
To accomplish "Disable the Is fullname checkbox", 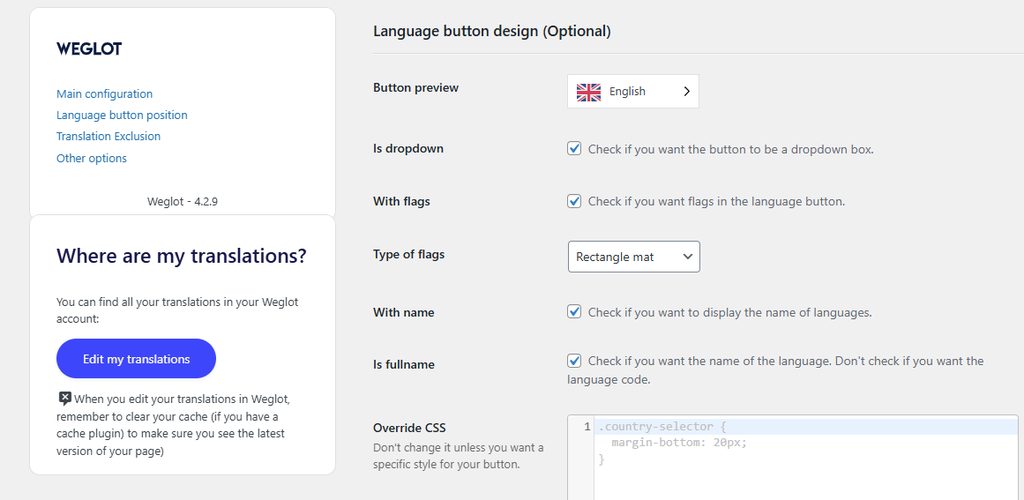I will pos(574,360).
